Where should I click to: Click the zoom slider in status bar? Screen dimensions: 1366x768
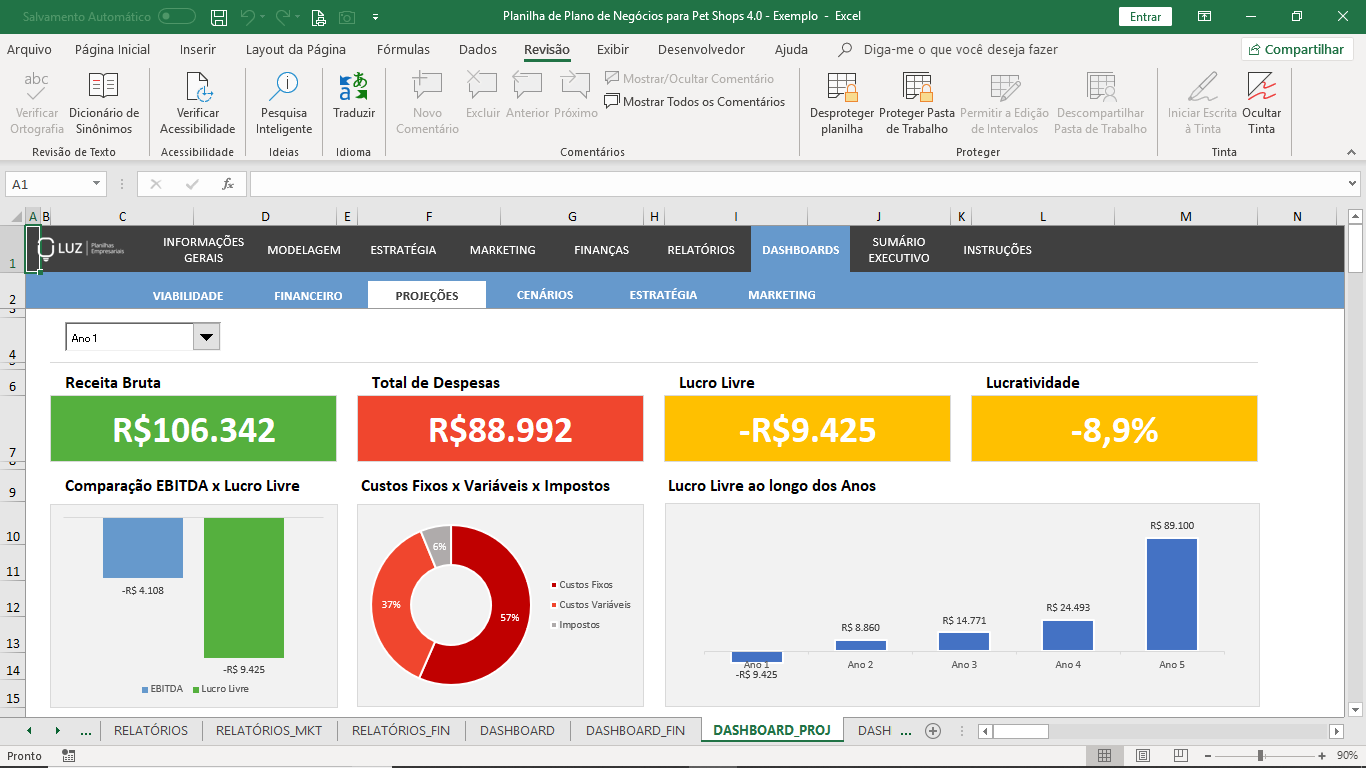1260,756
